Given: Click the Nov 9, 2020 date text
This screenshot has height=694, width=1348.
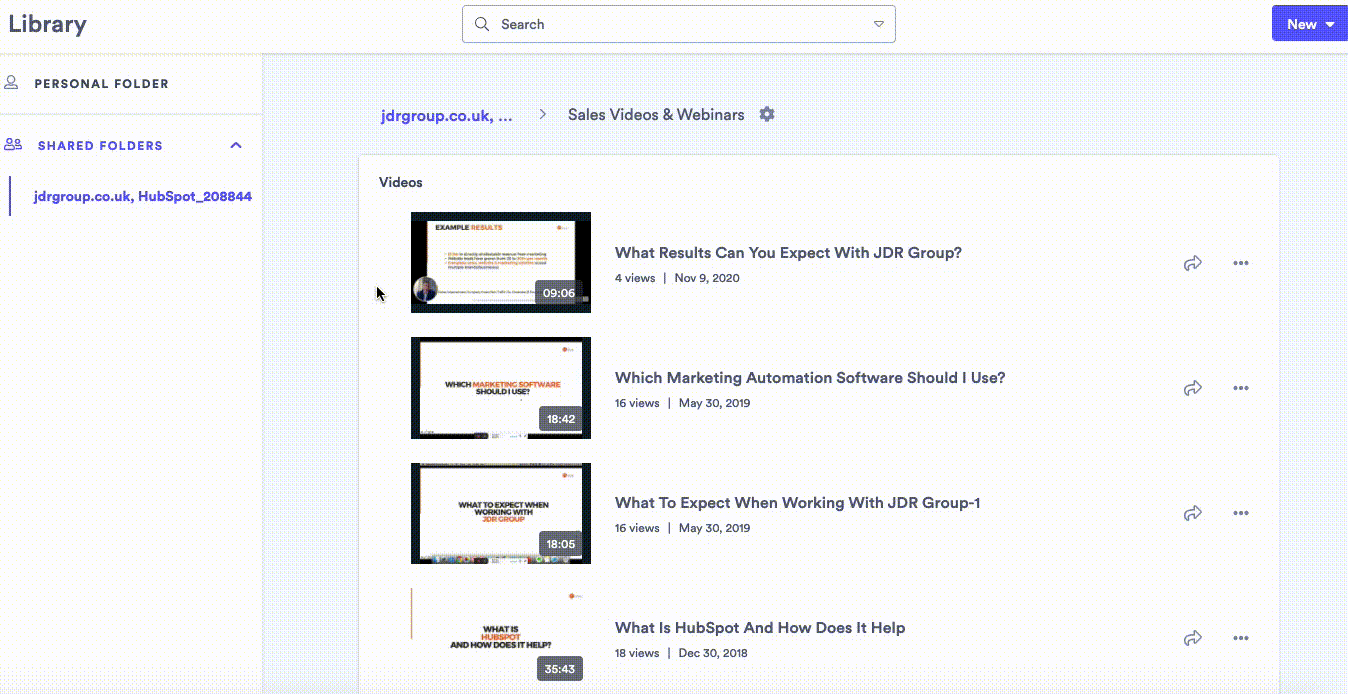Looking at the screenshot, I should tap(707, 278).
